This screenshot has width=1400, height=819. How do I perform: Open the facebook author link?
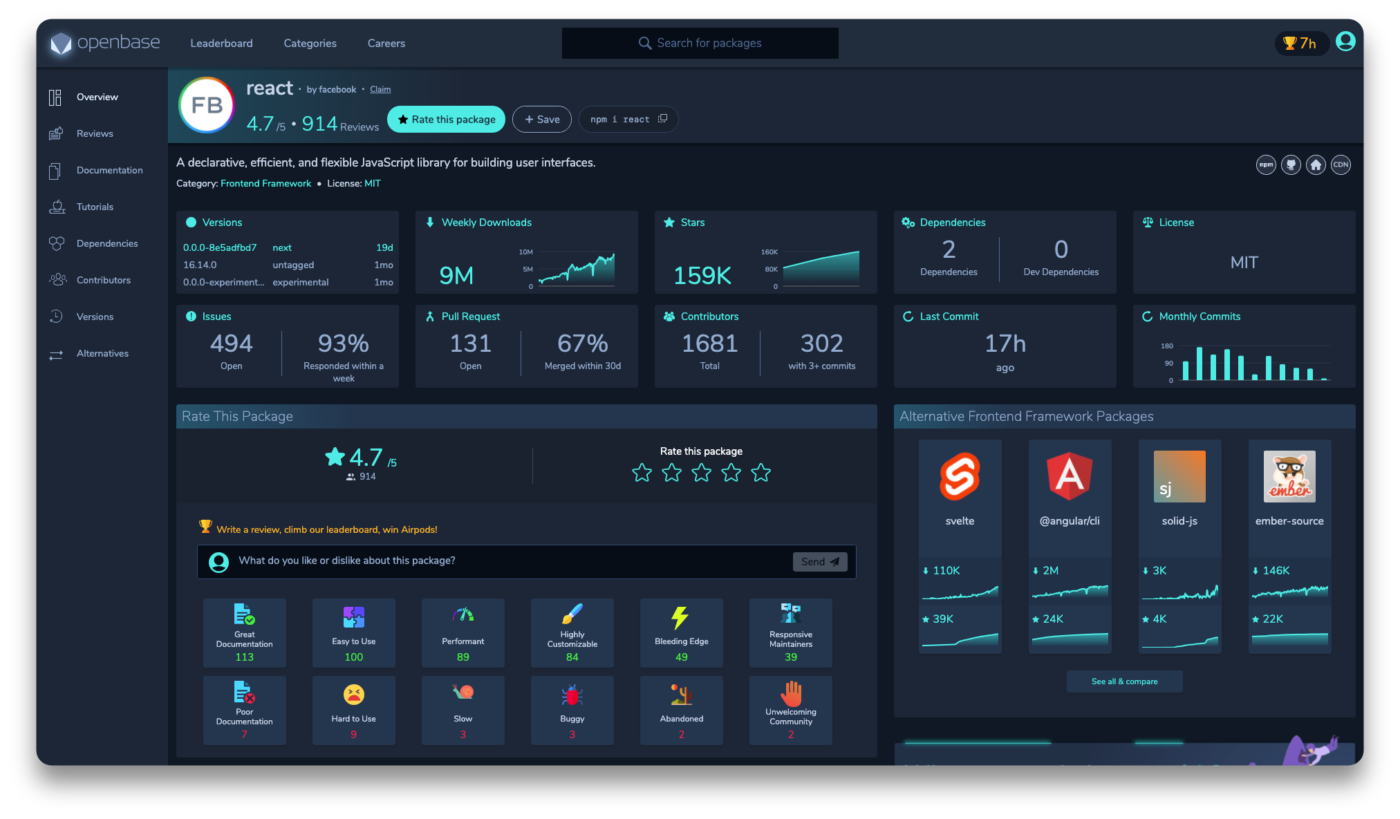click(x=337, y=90)
